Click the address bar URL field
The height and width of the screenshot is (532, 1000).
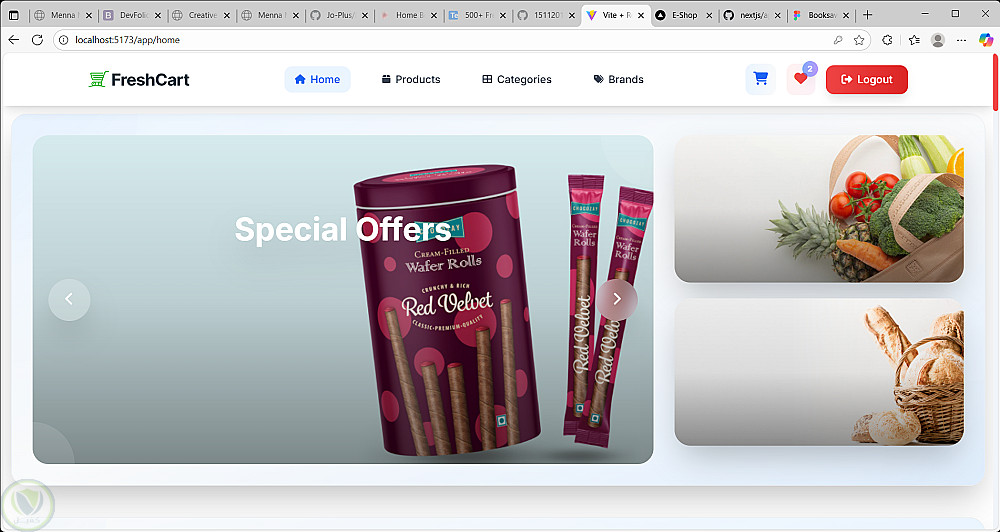[446, 40]
